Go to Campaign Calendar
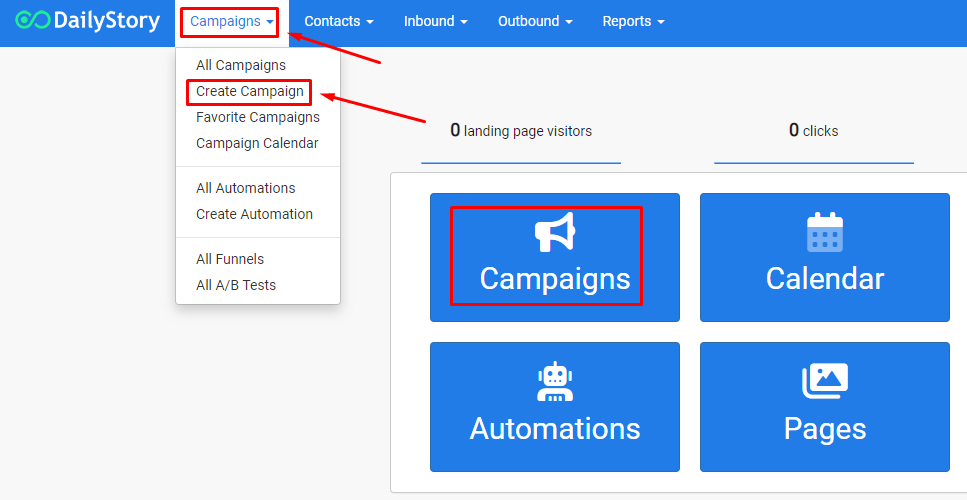 257,143
